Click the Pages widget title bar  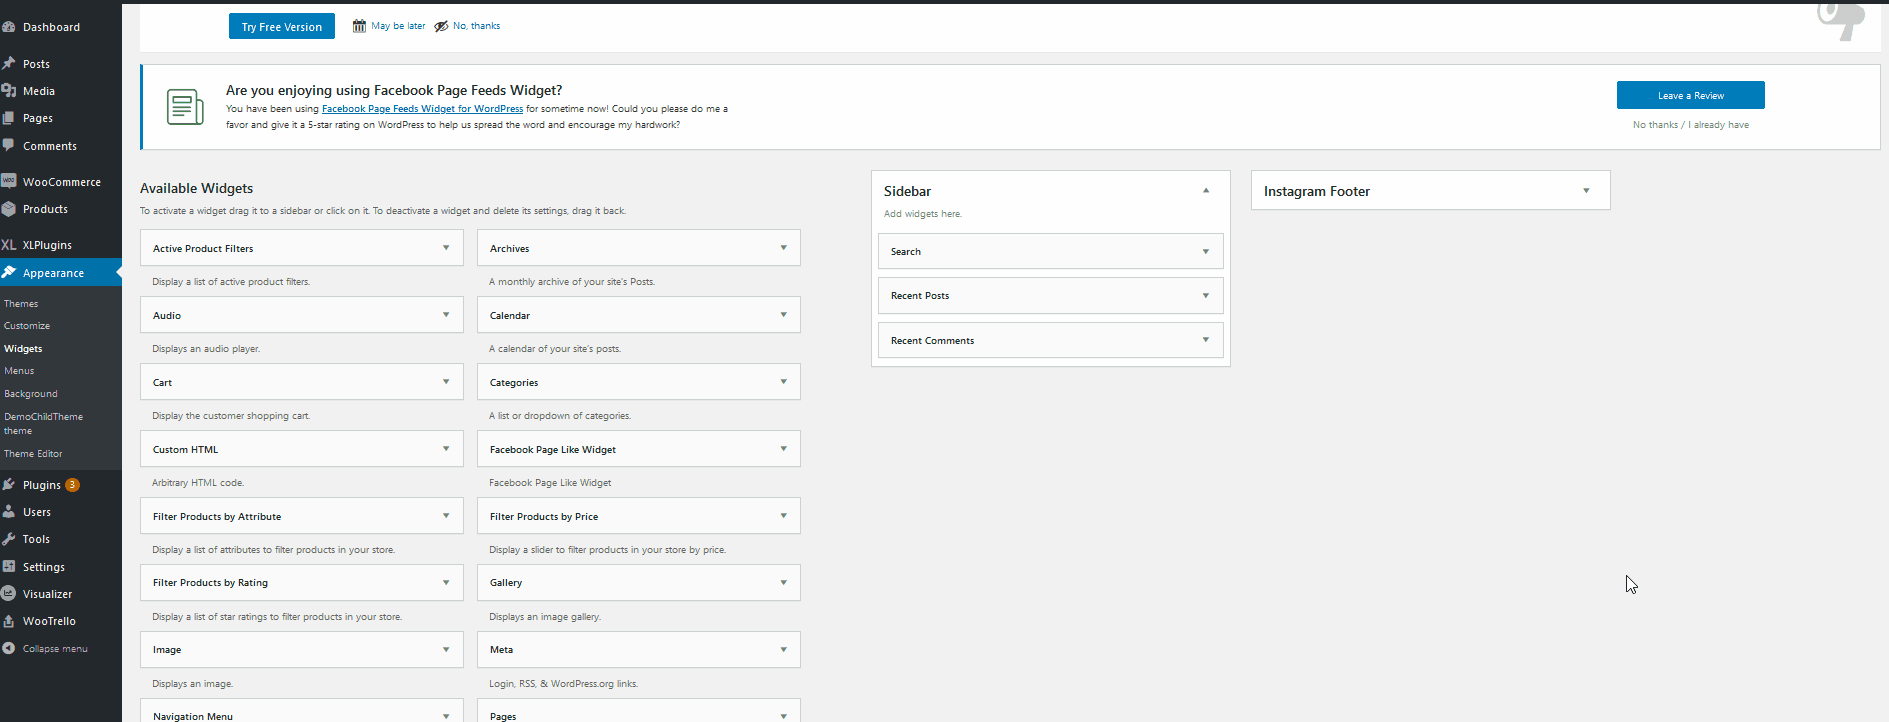point(639,712)
